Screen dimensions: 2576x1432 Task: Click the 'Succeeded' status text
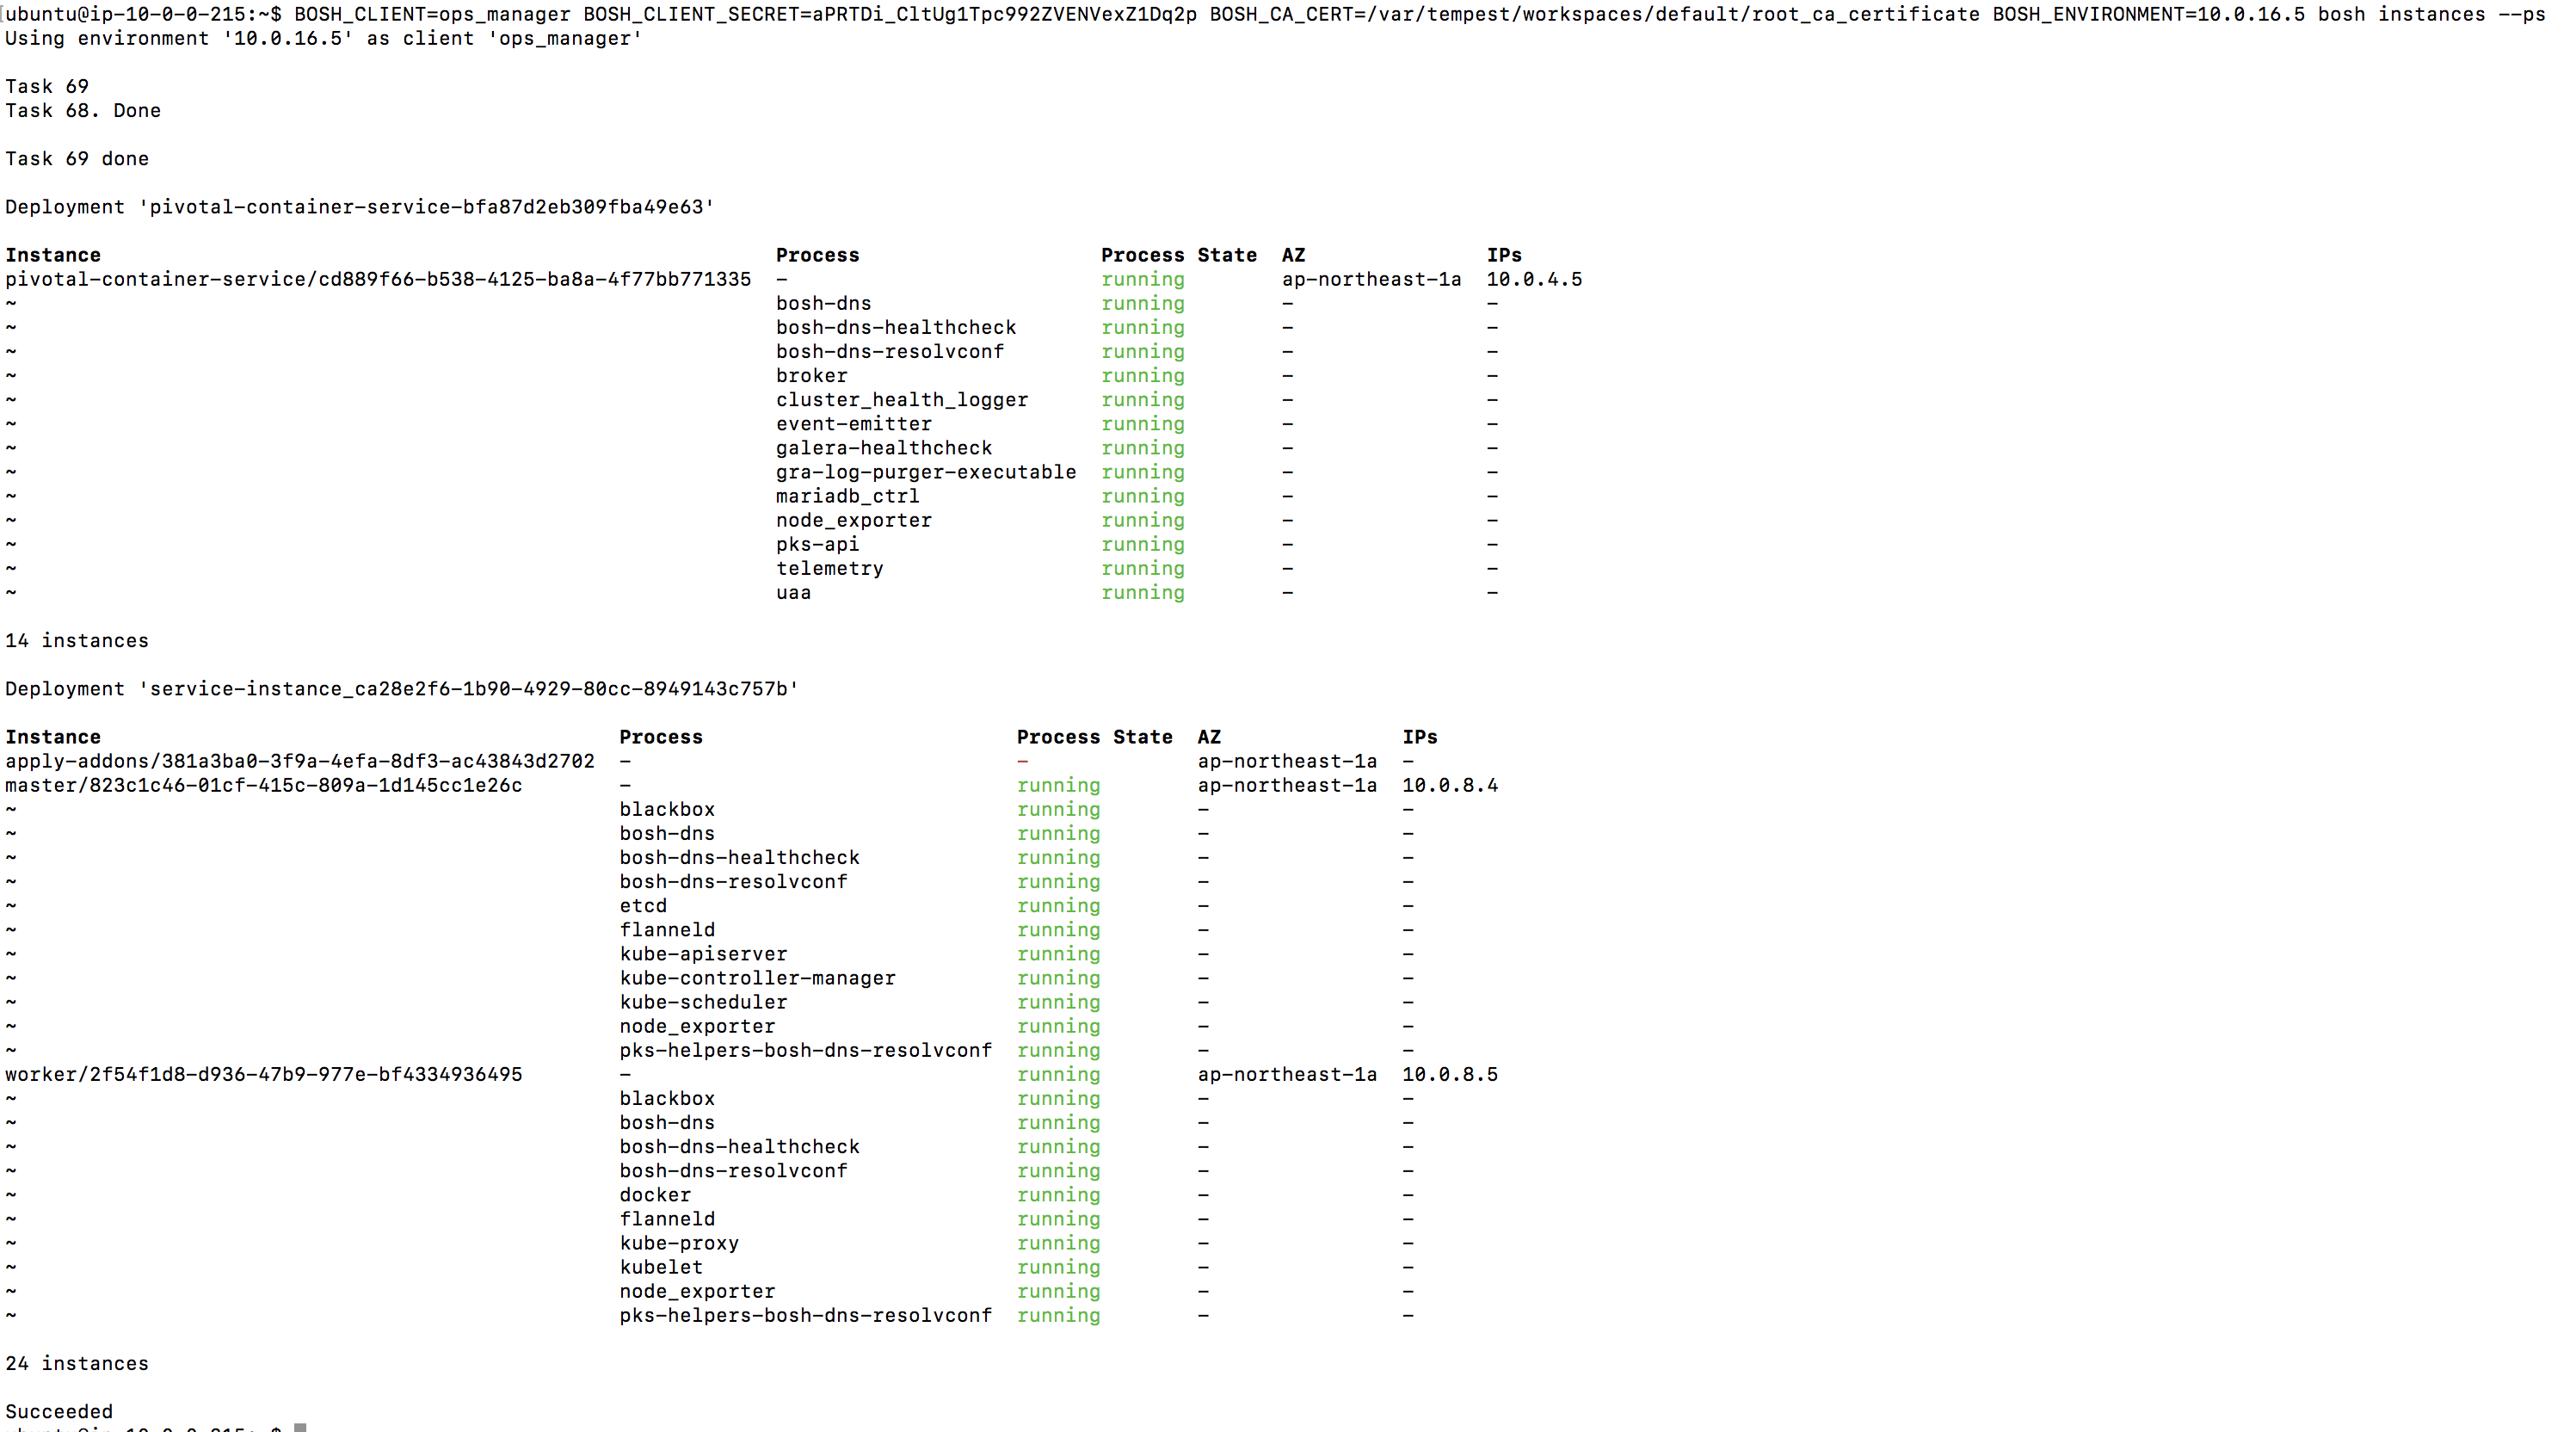pyautogui.click(x=59, y=1412)
